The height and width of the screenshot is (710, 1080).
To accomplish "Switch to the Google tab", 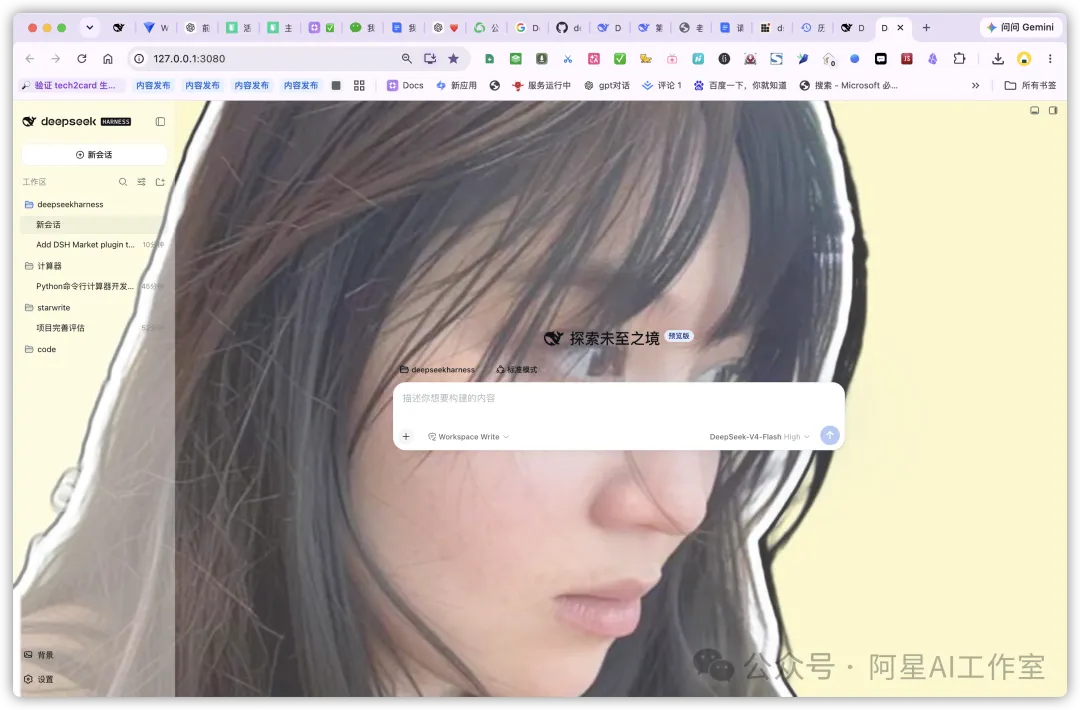I will (528, 28).
